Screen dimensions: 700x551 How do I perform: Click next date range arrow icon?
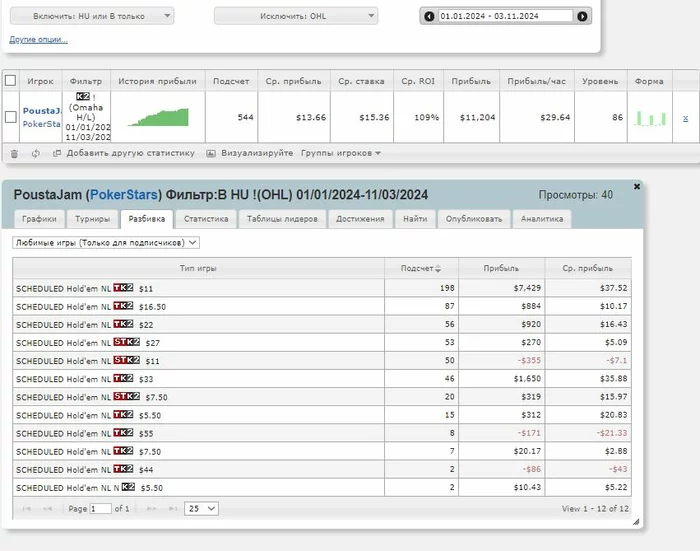pyautogui.click(x=583, y=16)
